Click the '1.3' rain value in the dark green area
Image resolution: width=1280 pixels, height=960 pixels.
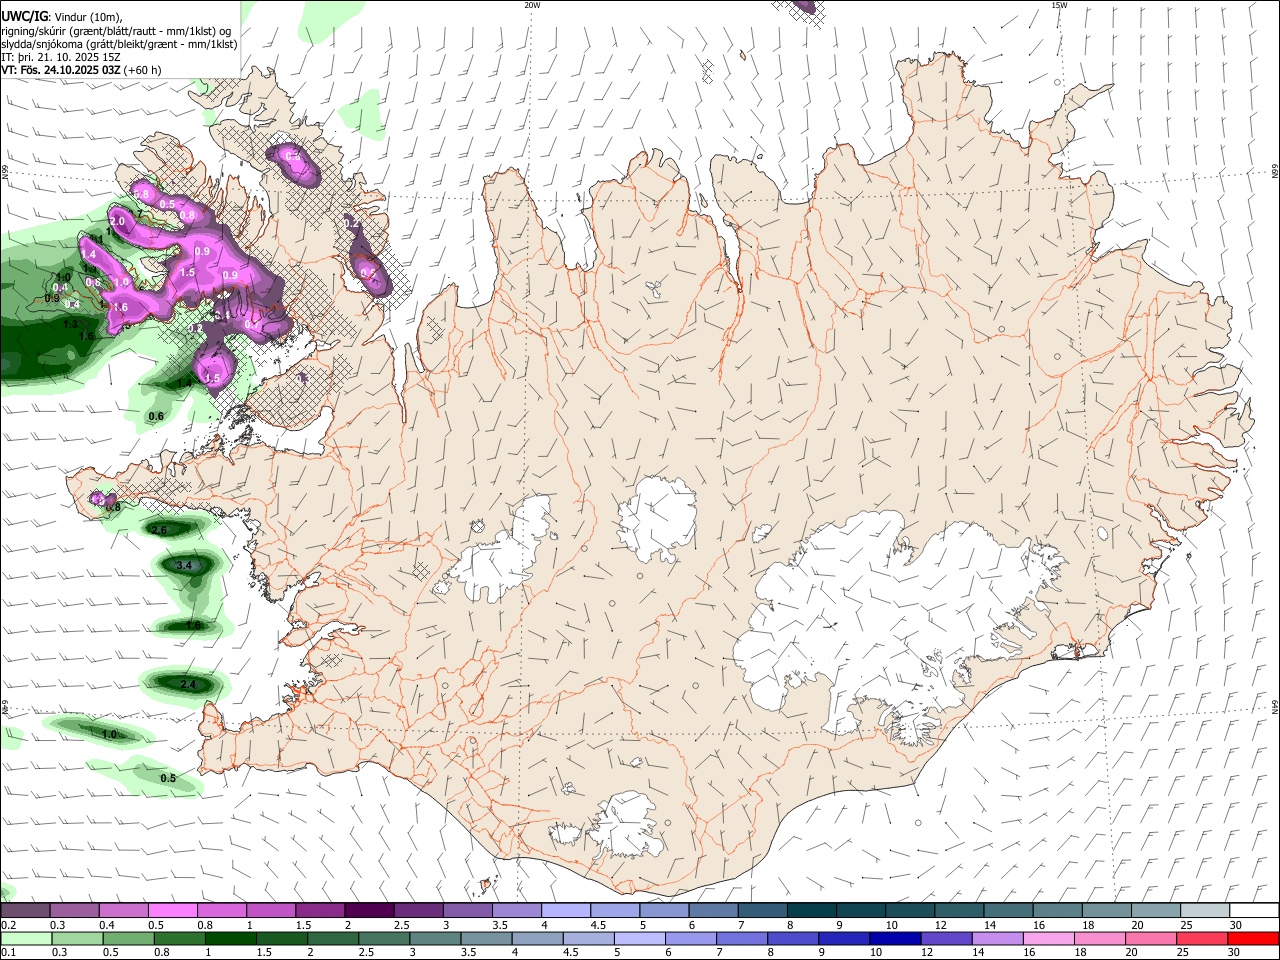71,324
